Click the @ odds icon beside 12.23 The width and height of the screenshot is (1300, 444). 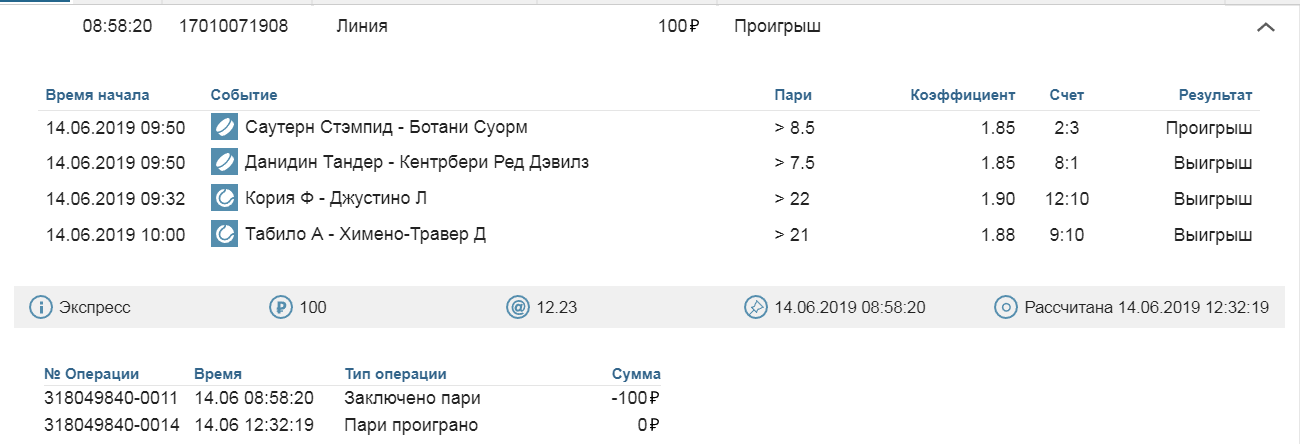517,307
